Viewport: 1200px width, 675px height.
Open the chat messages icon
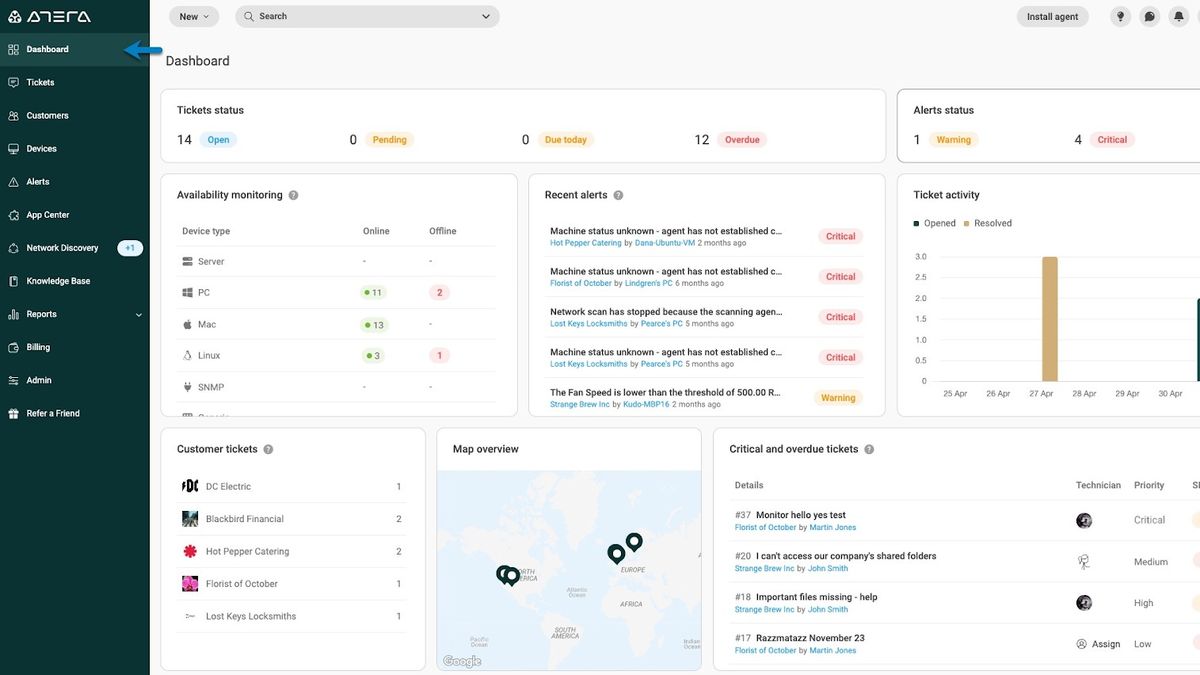tap(1150, 17)
